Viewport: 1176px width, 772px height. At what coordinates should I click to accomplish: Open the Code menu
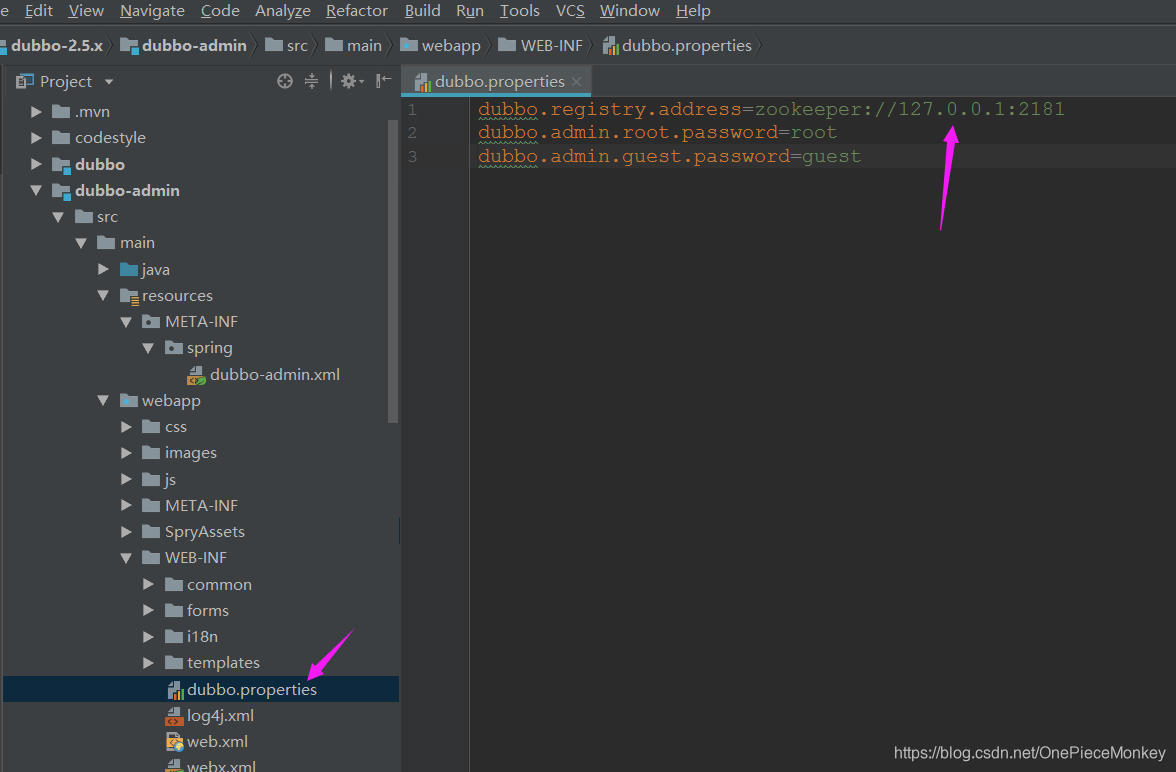220,11
